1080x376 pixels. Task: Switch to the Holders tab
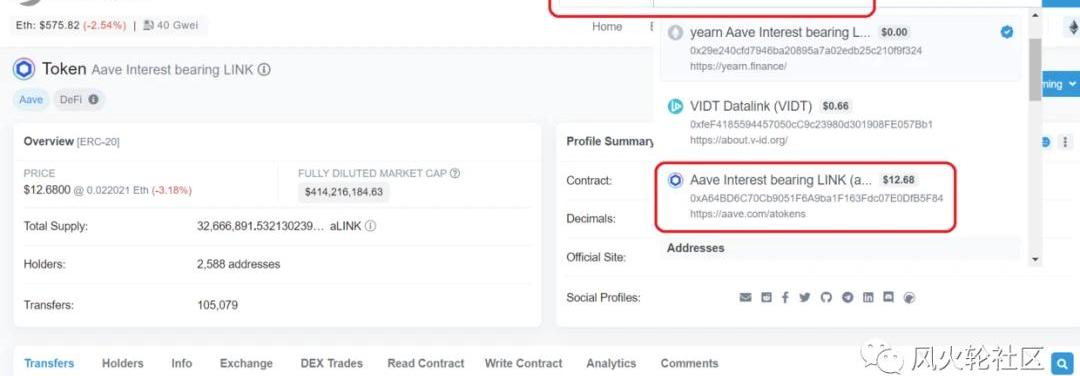123,363
